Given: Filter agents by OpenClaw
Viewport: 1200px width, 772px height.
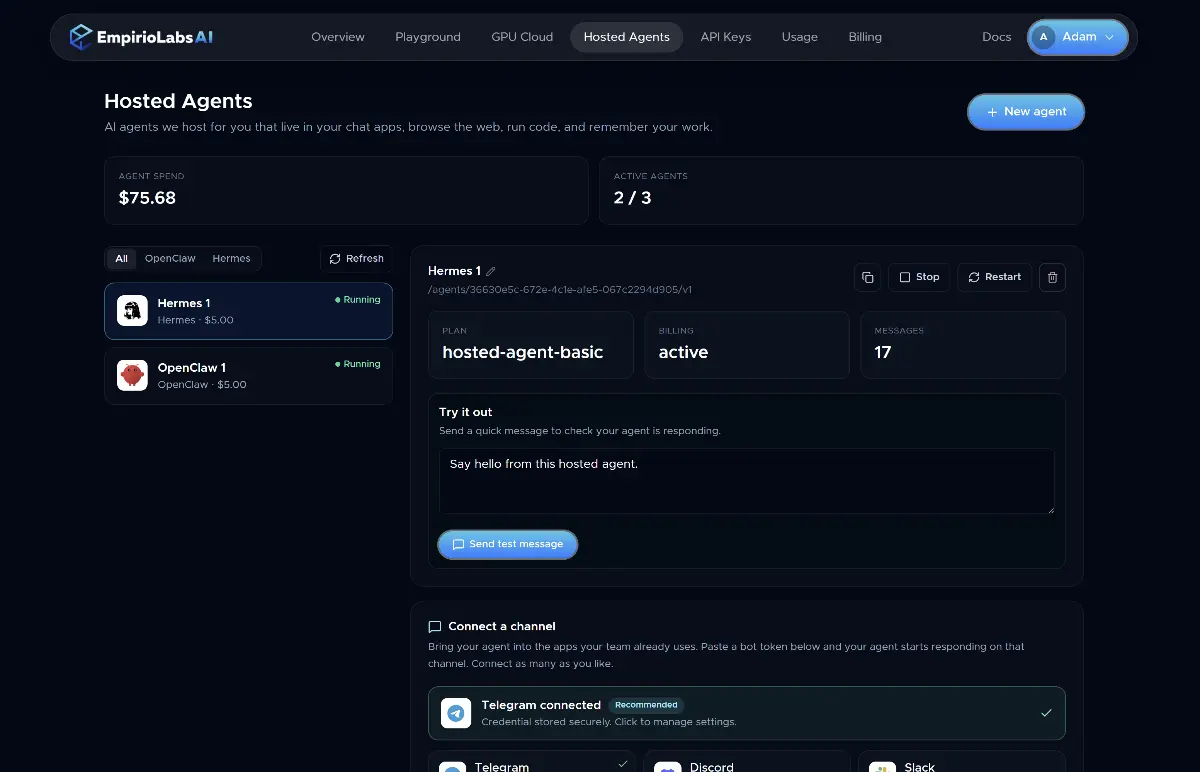Looking at the screenshot, I should tap(170, 259).
